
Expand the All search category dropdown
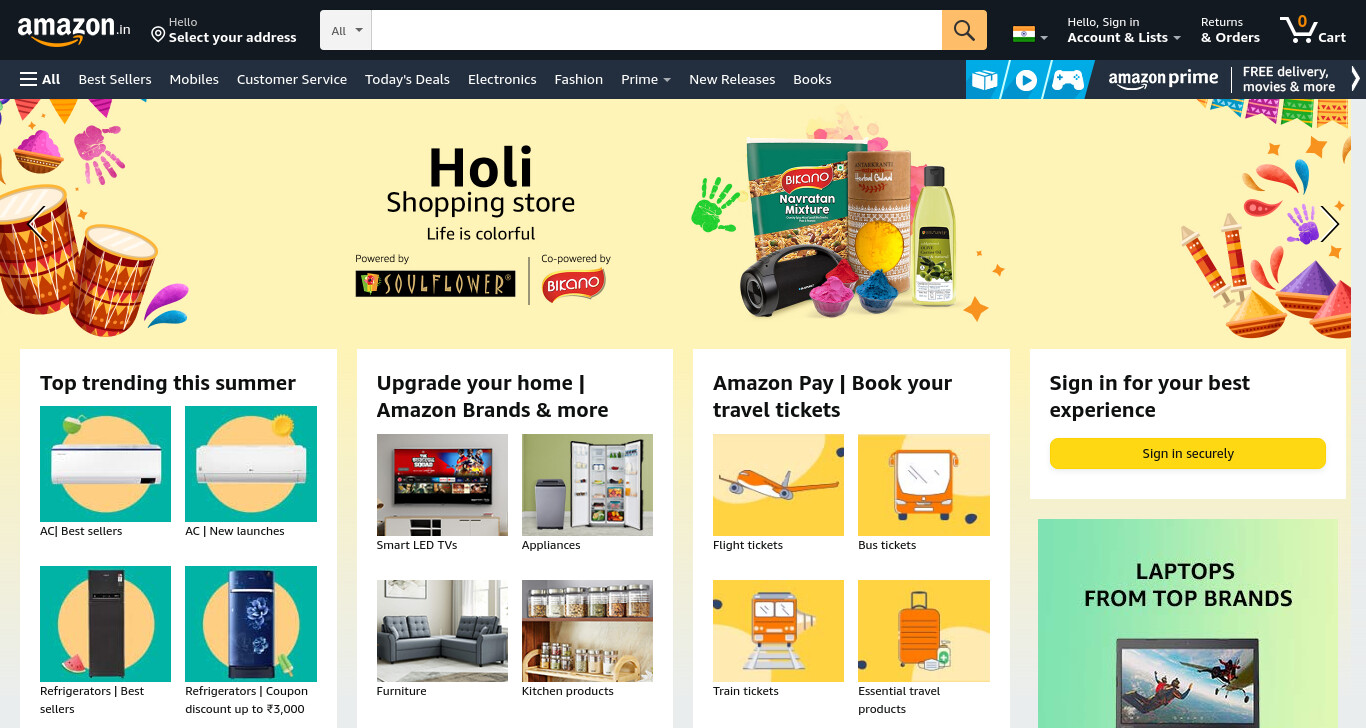[346, 30]
